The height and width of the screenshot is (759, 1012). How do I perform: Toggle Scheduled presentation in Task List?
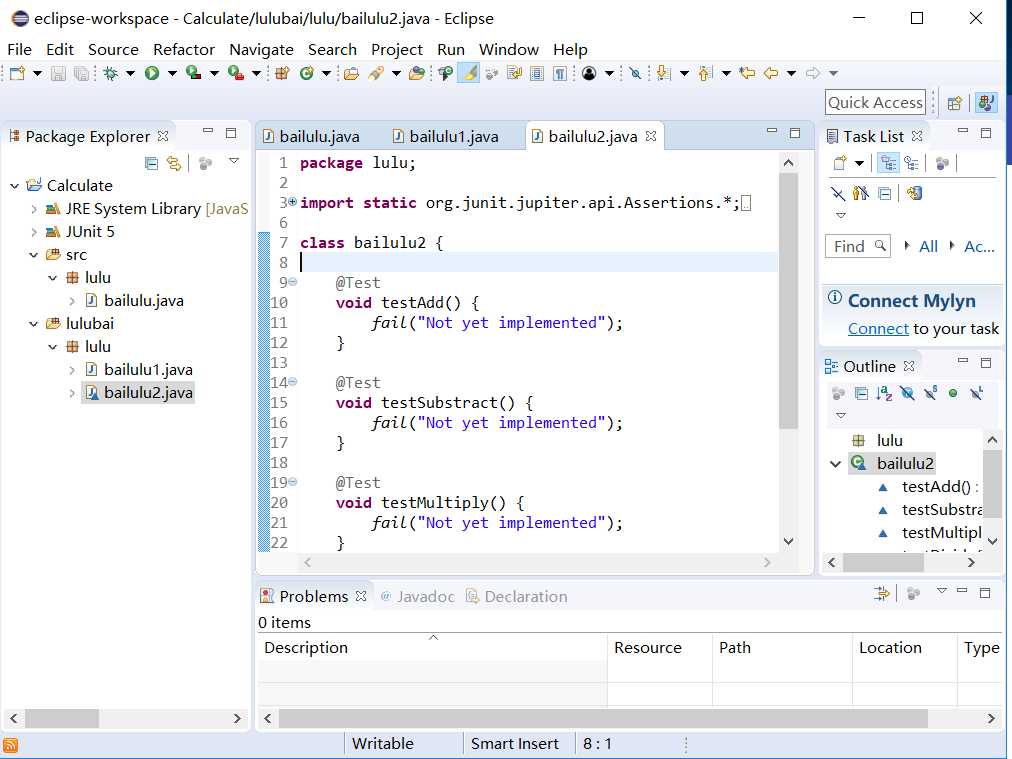tap(911, 163)
